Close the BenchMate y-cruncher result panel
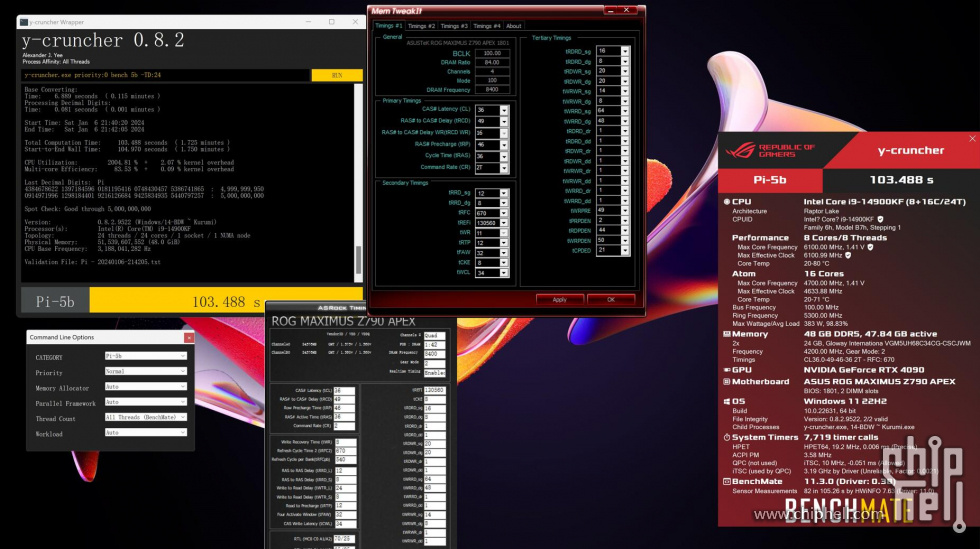Viewport: 980px width, 549px height. click(972, 139)
